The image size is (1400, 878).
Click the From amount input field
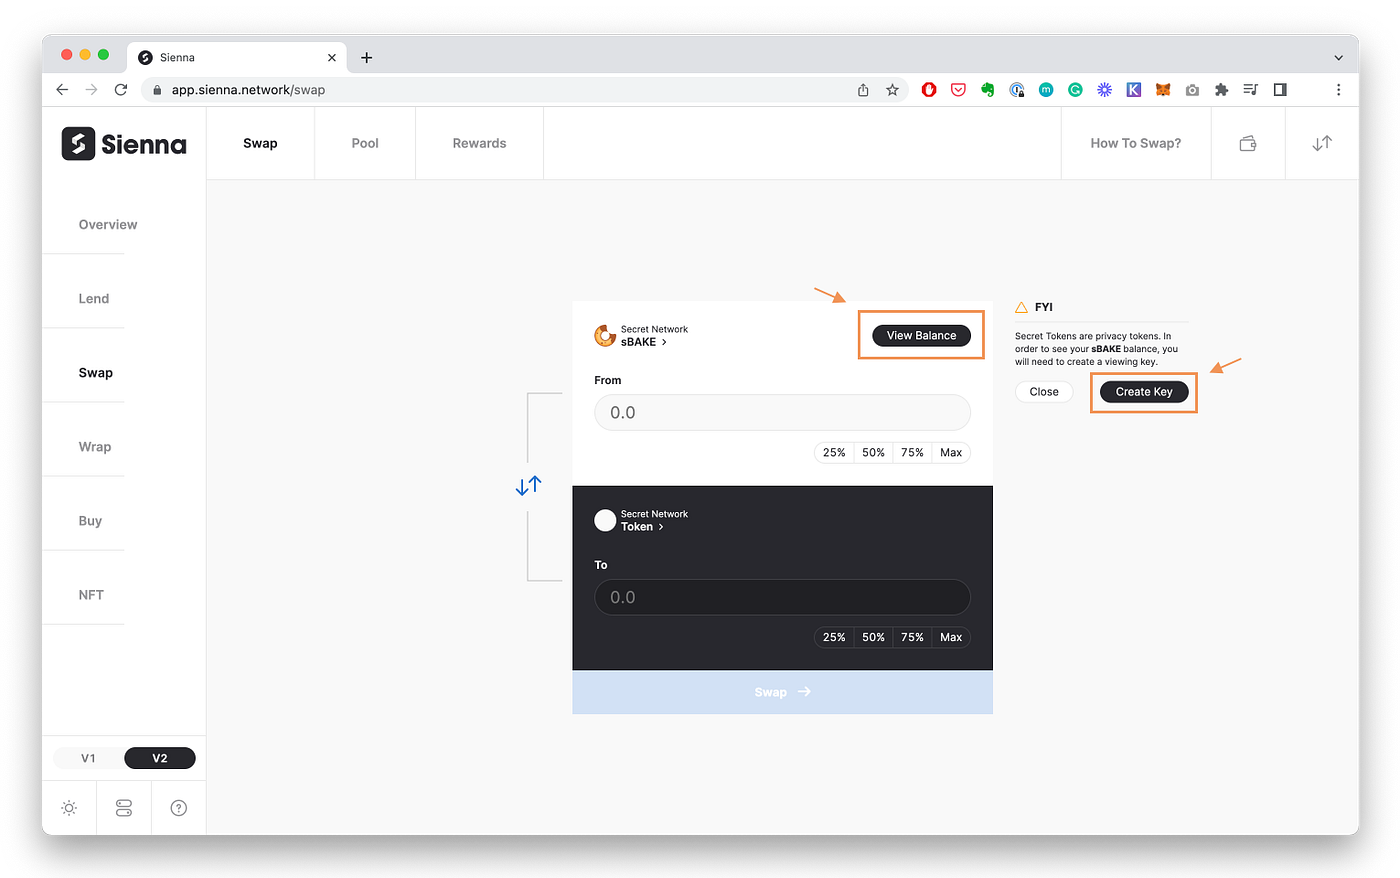782,412
